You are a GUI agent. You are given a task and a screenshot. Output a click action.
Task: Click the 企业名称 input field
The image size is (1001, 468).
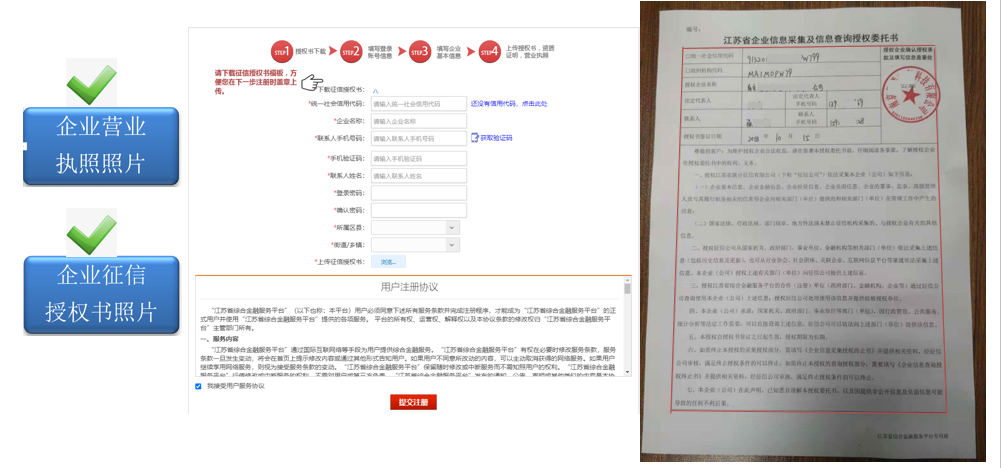click(x=418, y=120)
